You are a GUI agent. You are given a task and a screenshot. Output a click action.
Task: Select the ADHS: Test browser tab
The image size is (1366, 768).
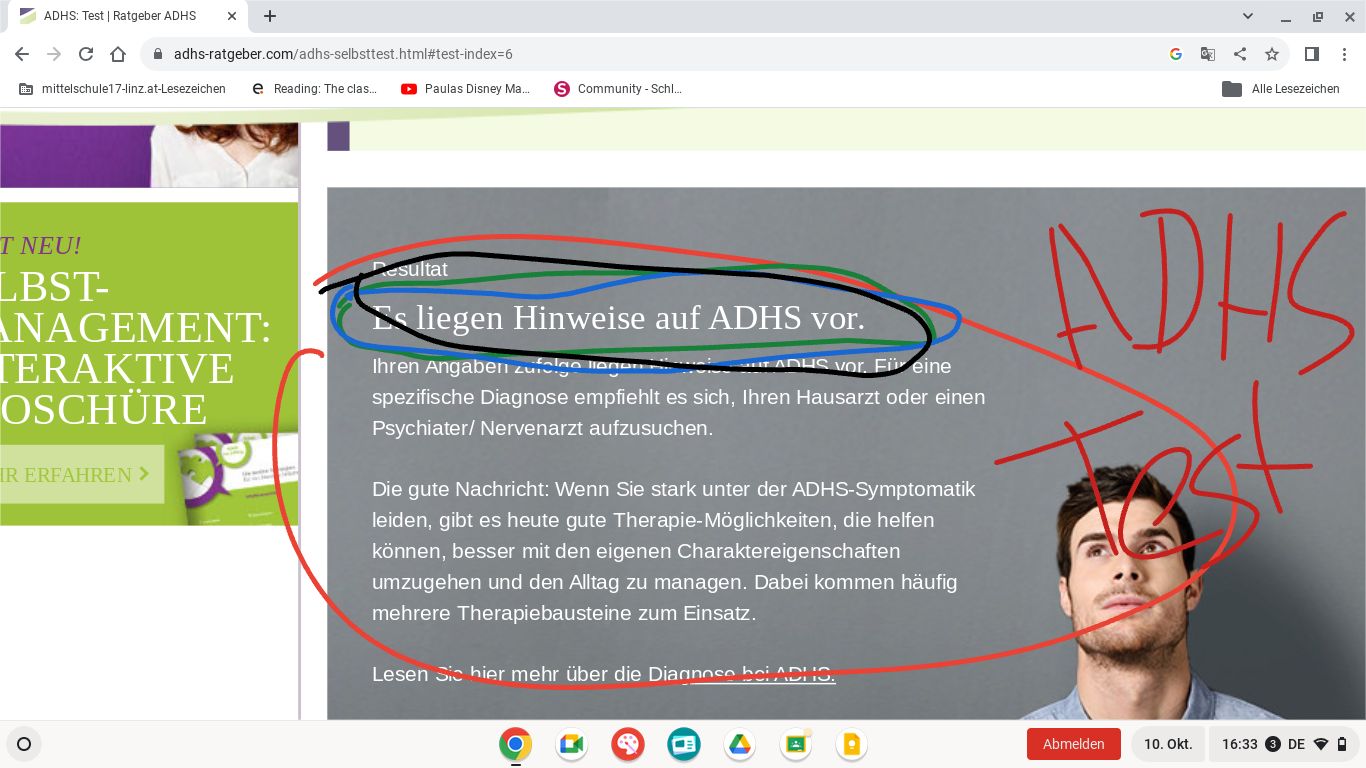tap(120, 16)
